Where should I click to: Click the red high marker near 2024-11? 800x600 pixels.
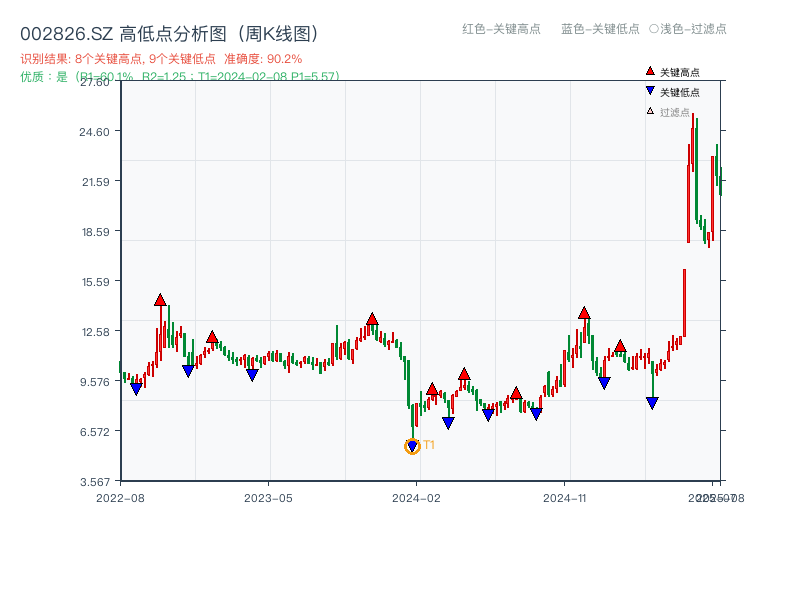pyautogui.click(x=584, y=313)
